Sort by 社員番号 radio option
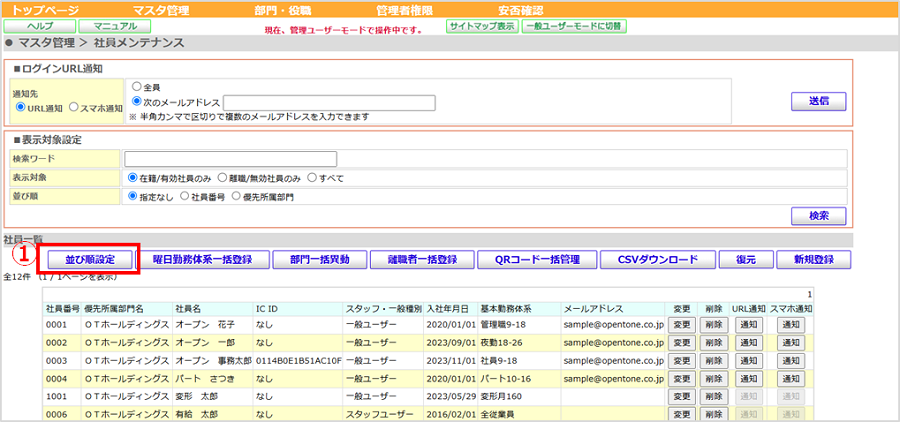 tap(184, 196)
